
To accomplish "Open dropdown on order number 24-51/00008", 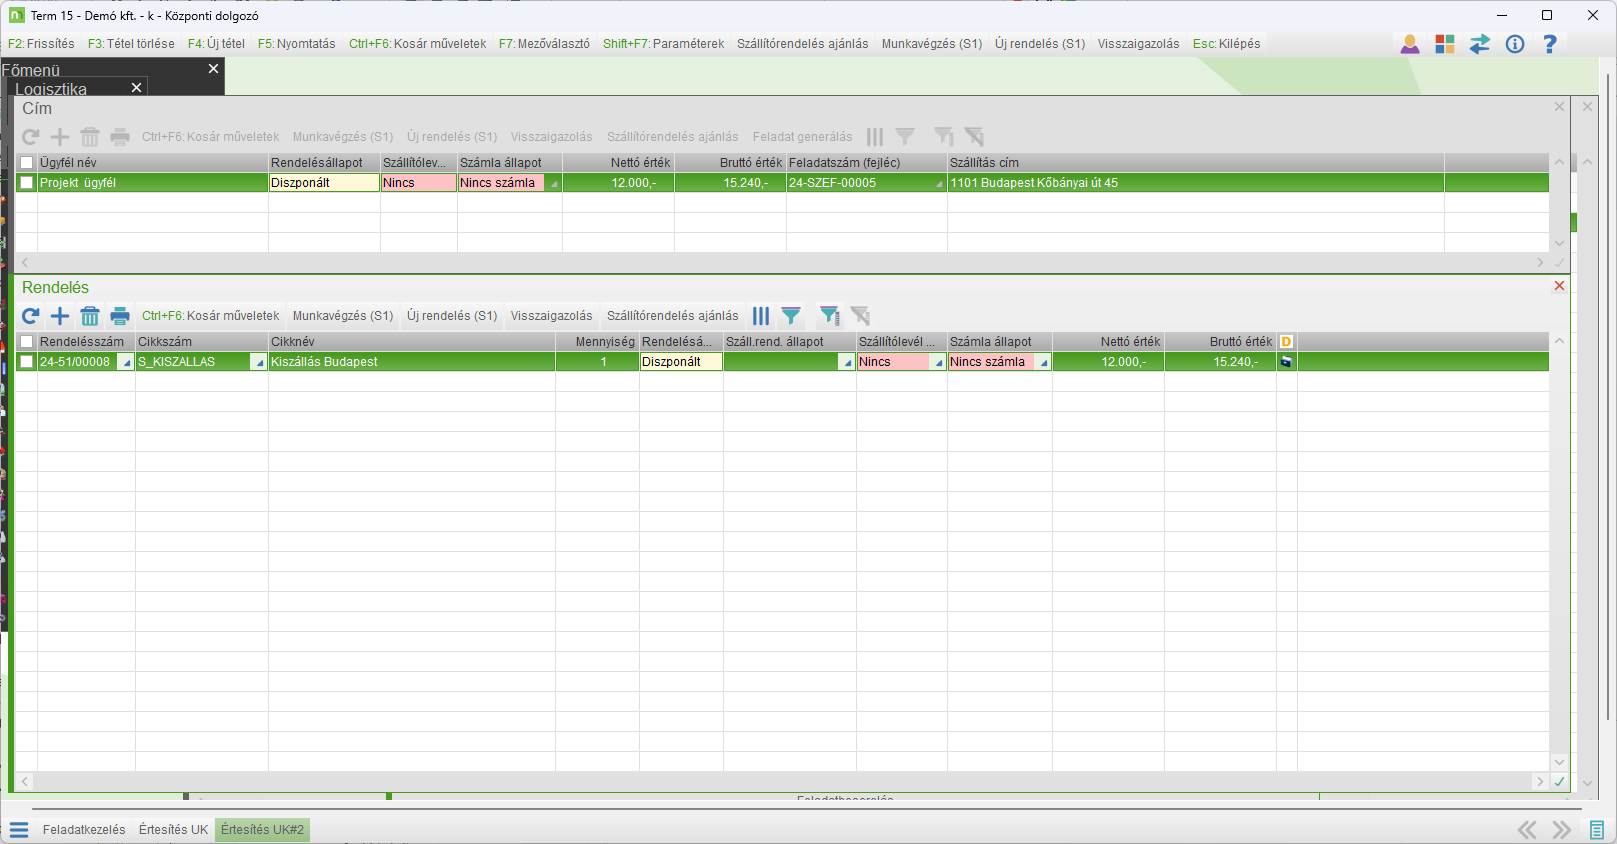I will (x=125, y=362).
